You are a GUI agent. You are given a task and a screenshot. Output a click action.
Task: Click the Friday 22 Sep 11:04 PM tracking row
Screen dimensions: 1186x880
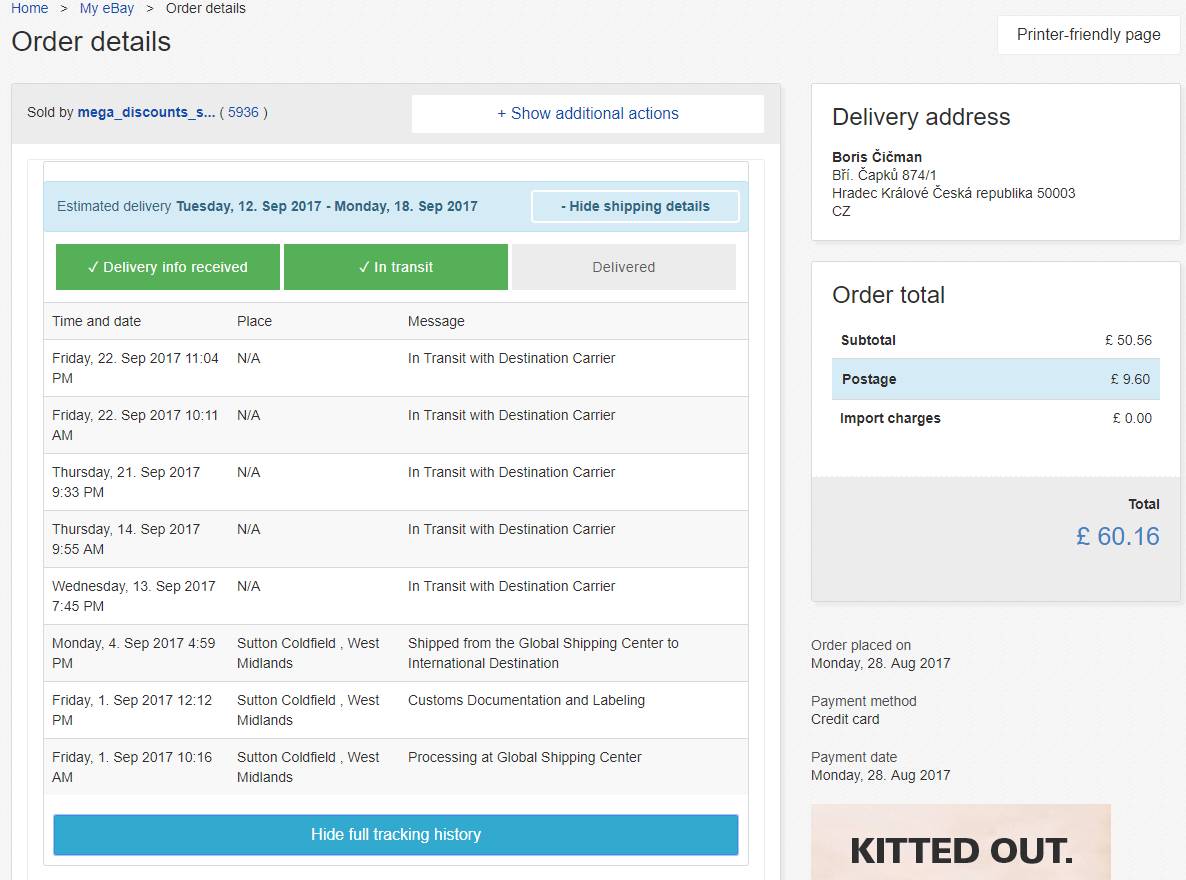pyautogui.click(x=396, y=368)
